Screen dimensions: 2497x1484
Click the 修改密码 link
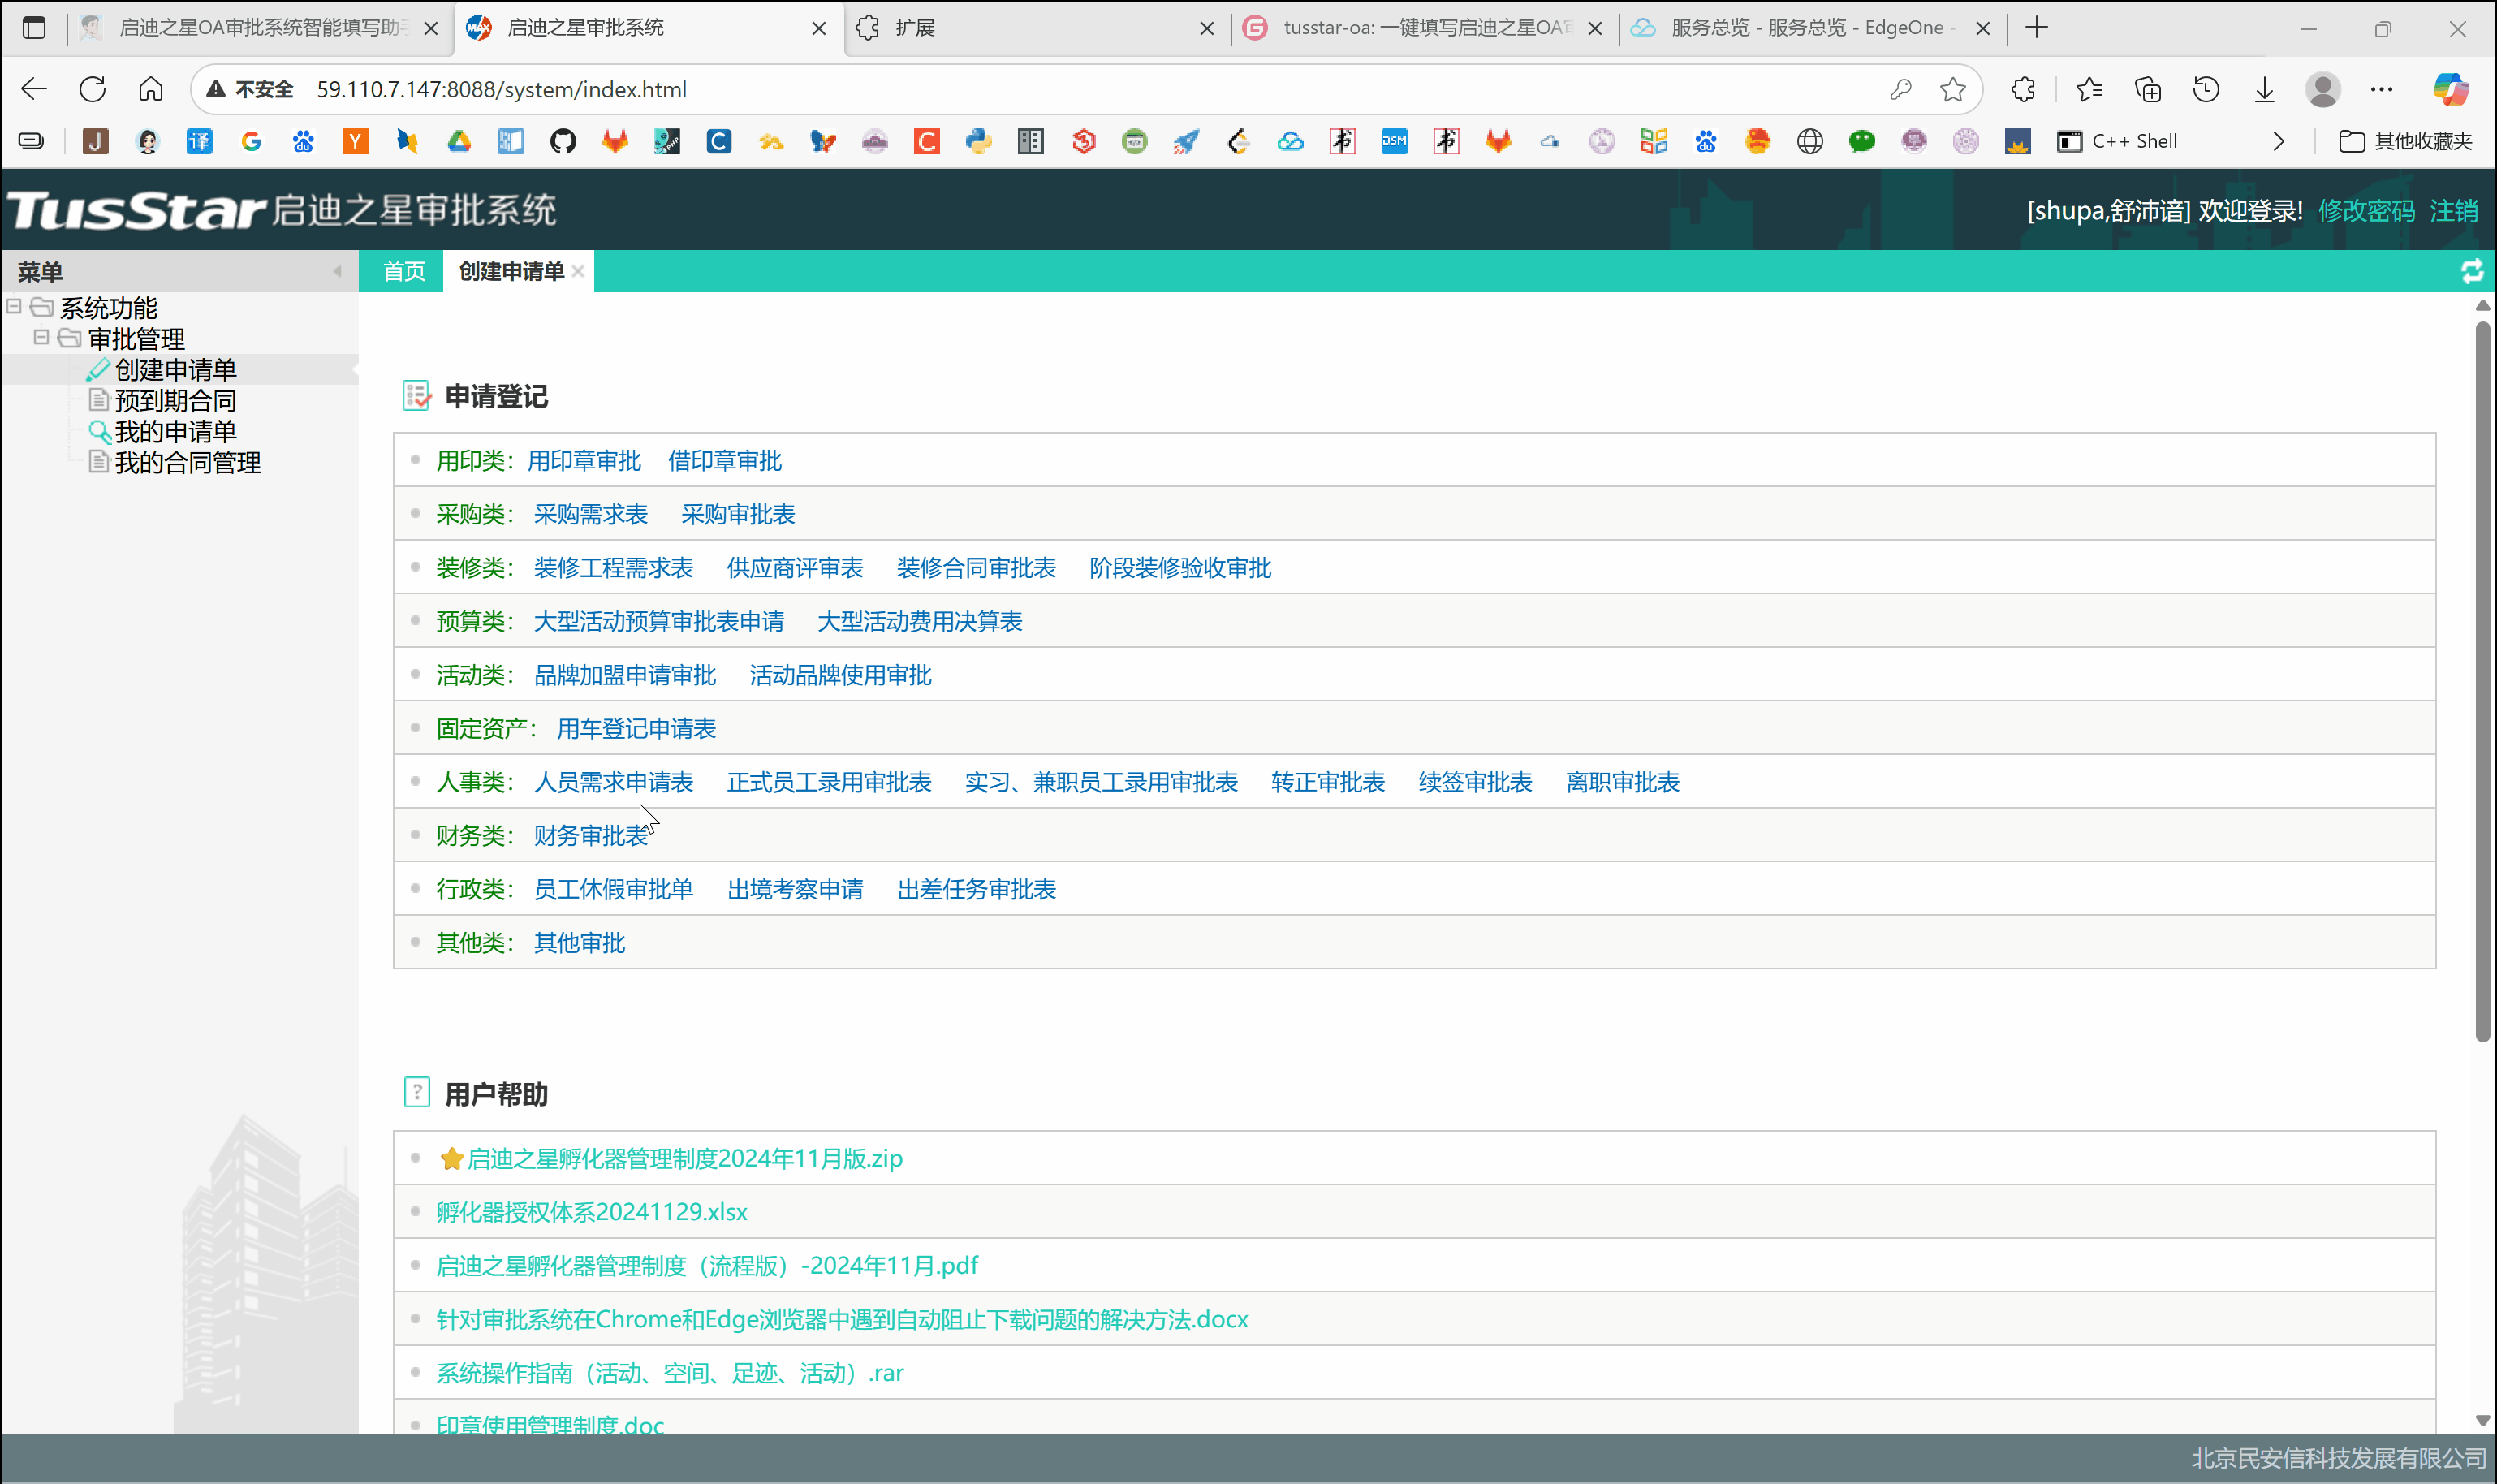pyautogui.click(x=2365, y=211)
